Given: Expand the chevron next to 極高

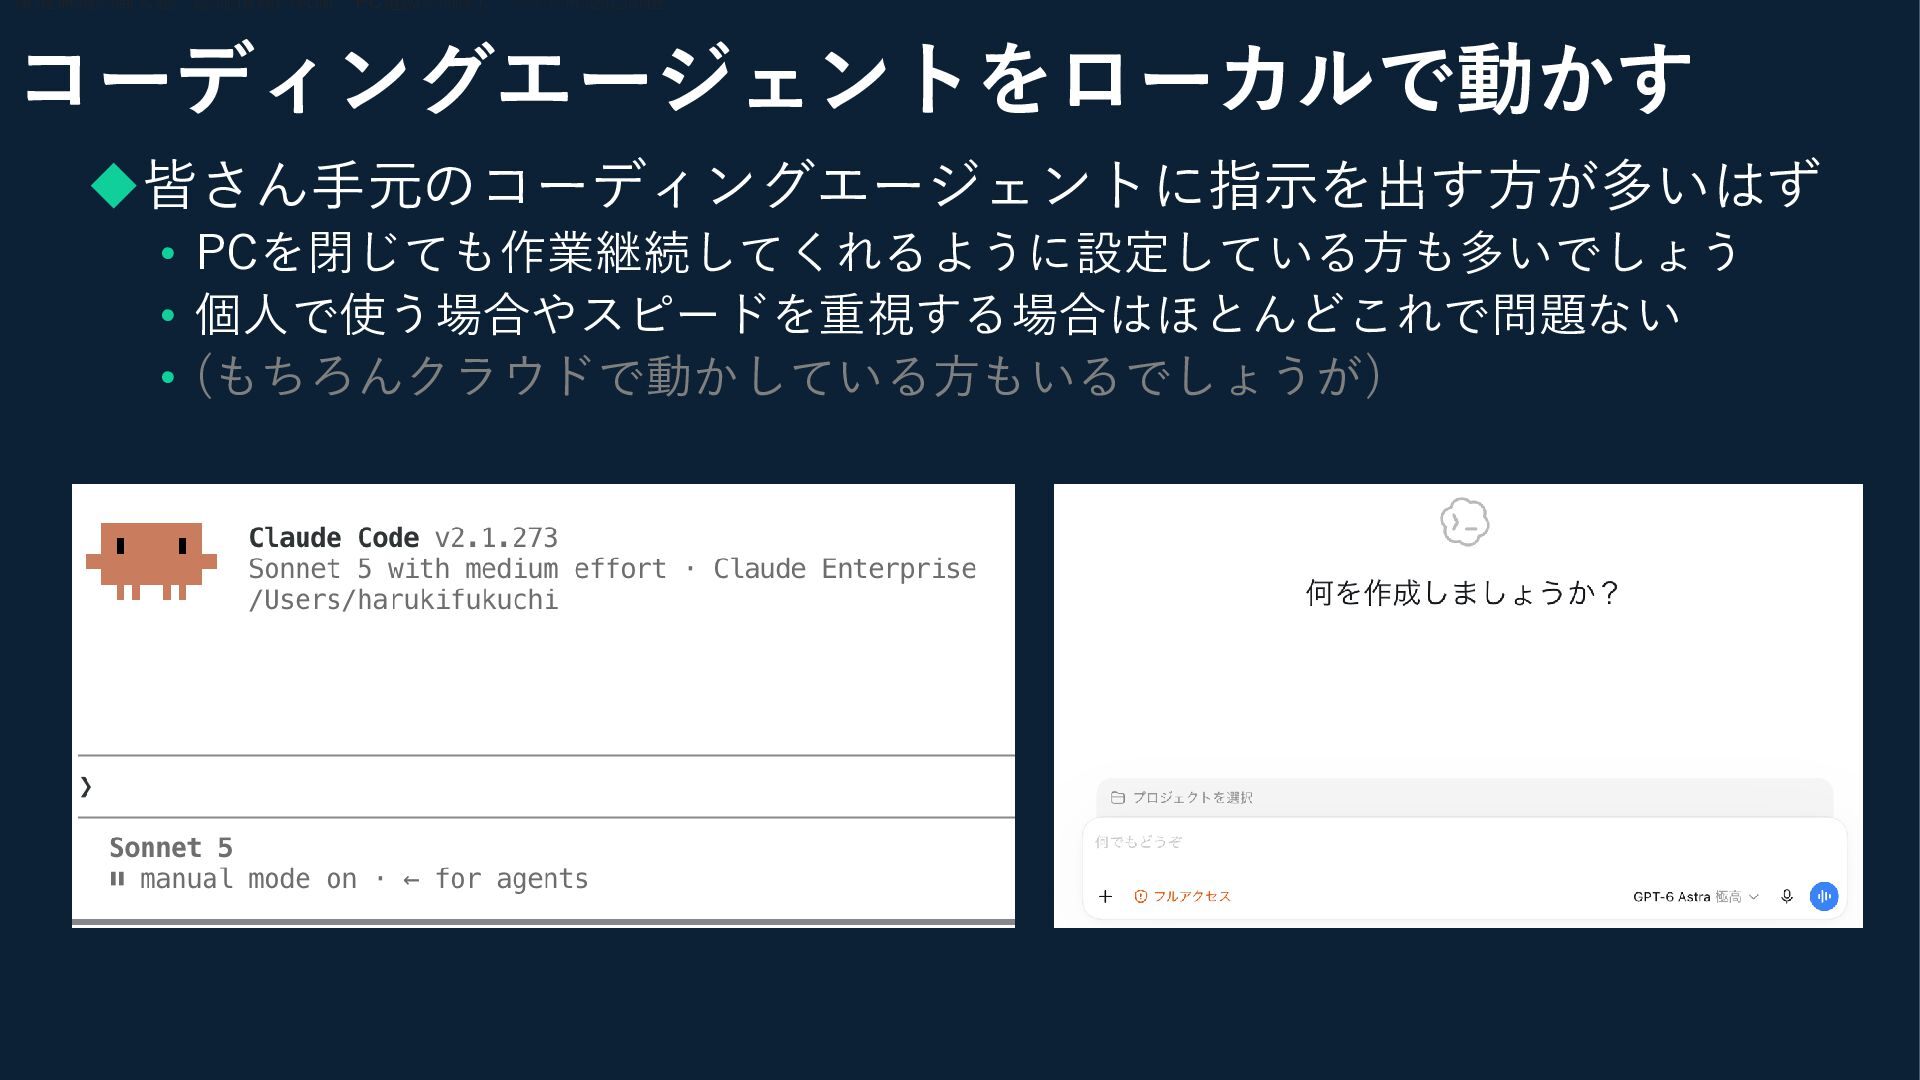Looking at the screenshot, I should pos(1753,897).
